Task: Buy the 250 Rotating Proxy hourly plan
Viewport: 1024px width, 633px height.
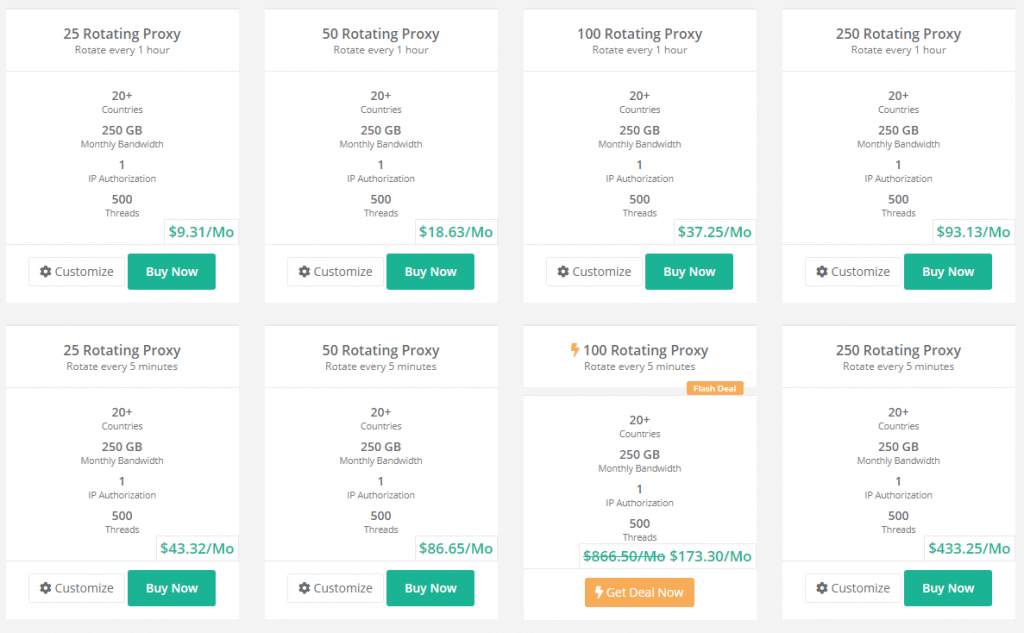Action: click(948, 271)
